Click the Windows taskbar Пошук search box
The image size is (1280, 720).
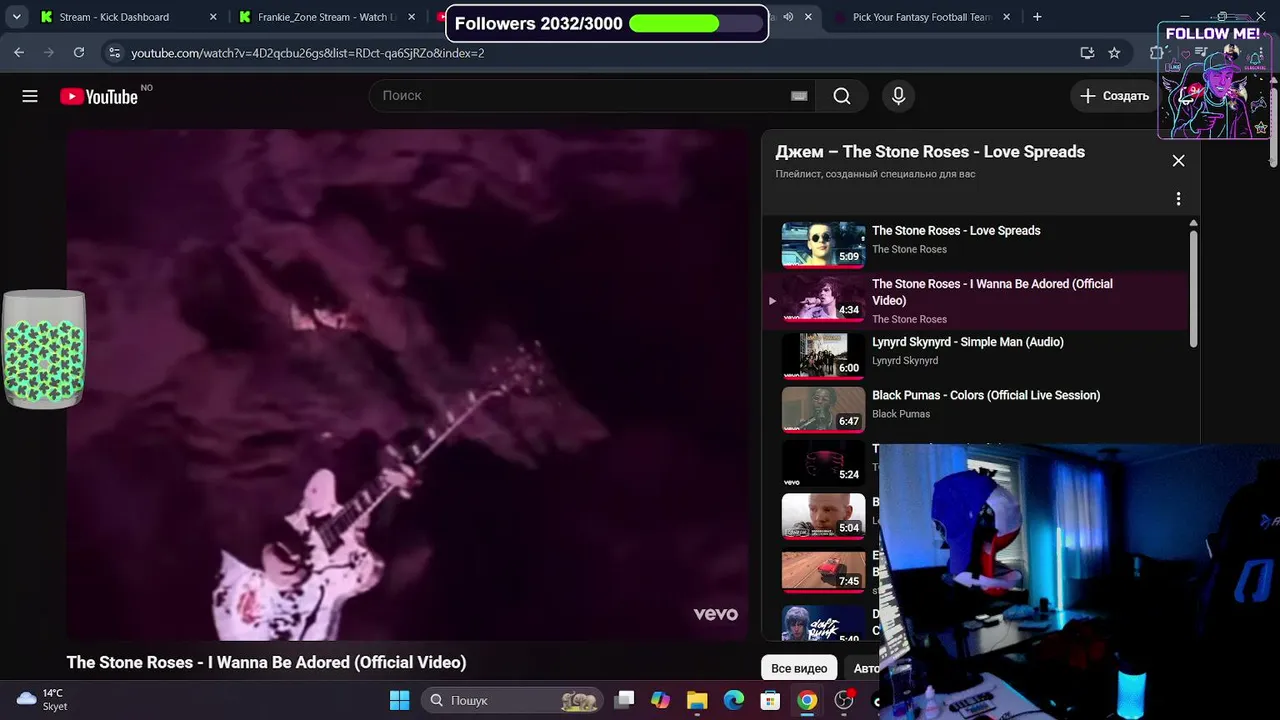(512, 700)
